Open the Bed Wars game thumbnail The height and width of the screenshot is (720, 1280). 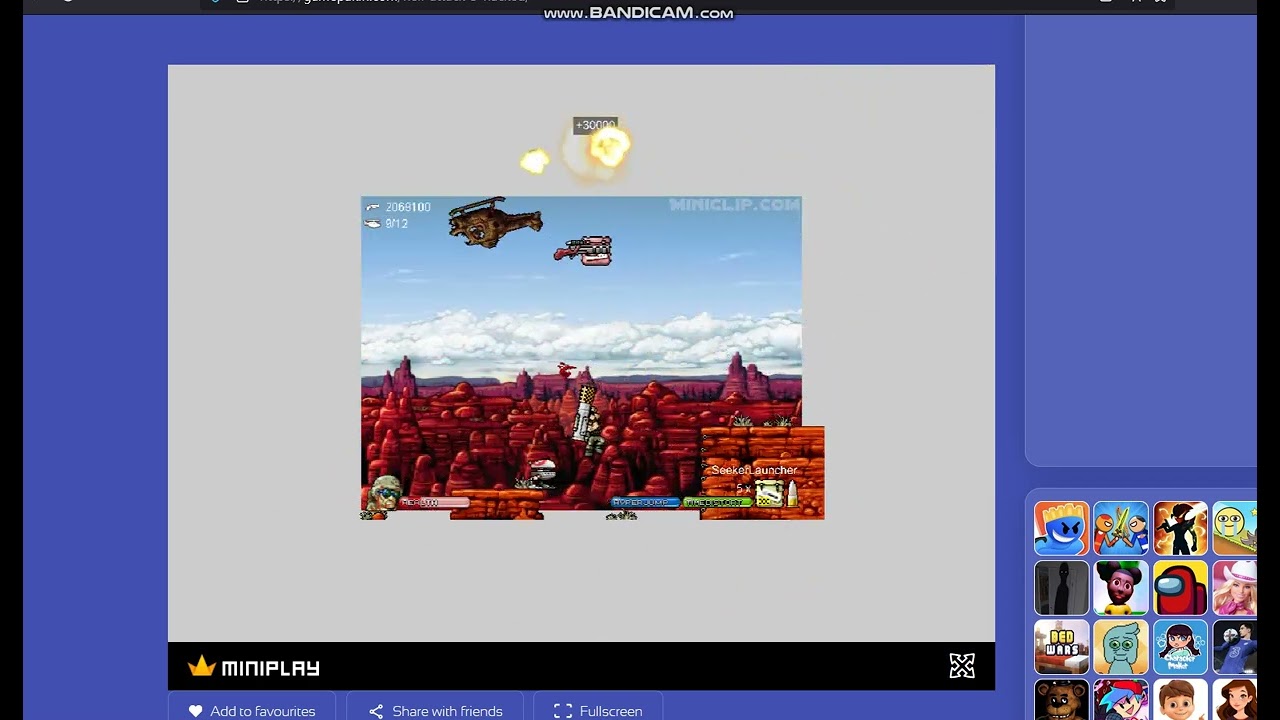pyautogui.click(x=1062, y=647)
